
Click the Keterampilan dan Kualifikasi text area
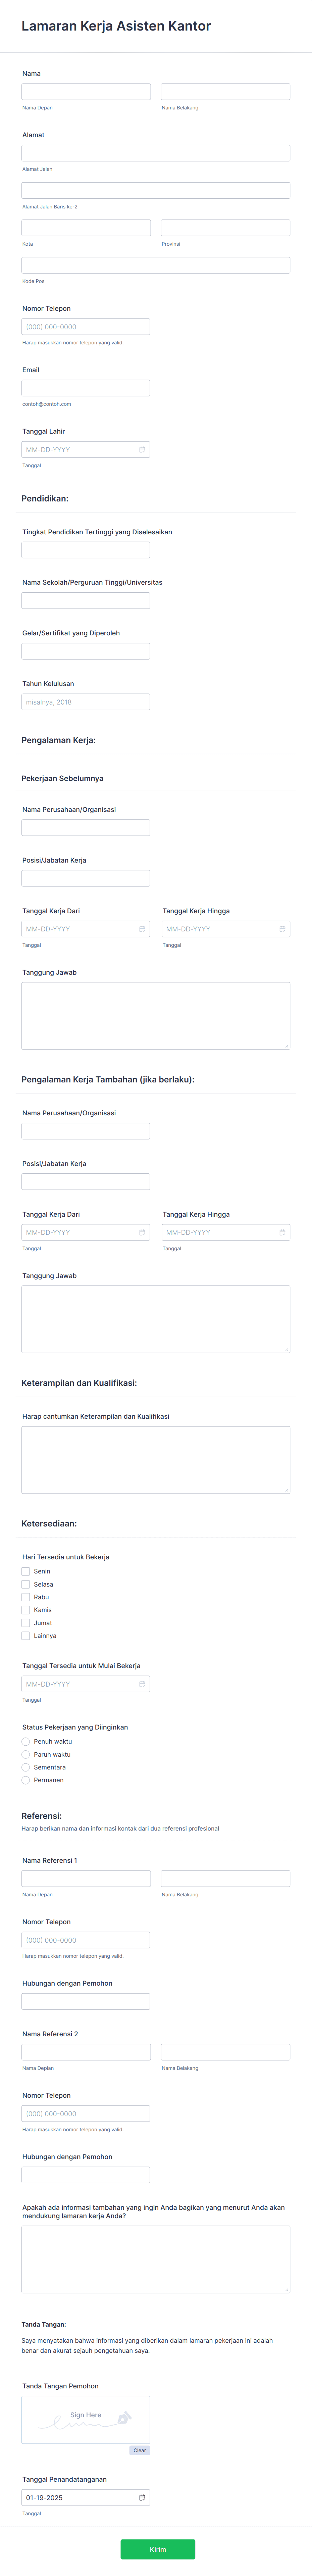pos(156,1460)
